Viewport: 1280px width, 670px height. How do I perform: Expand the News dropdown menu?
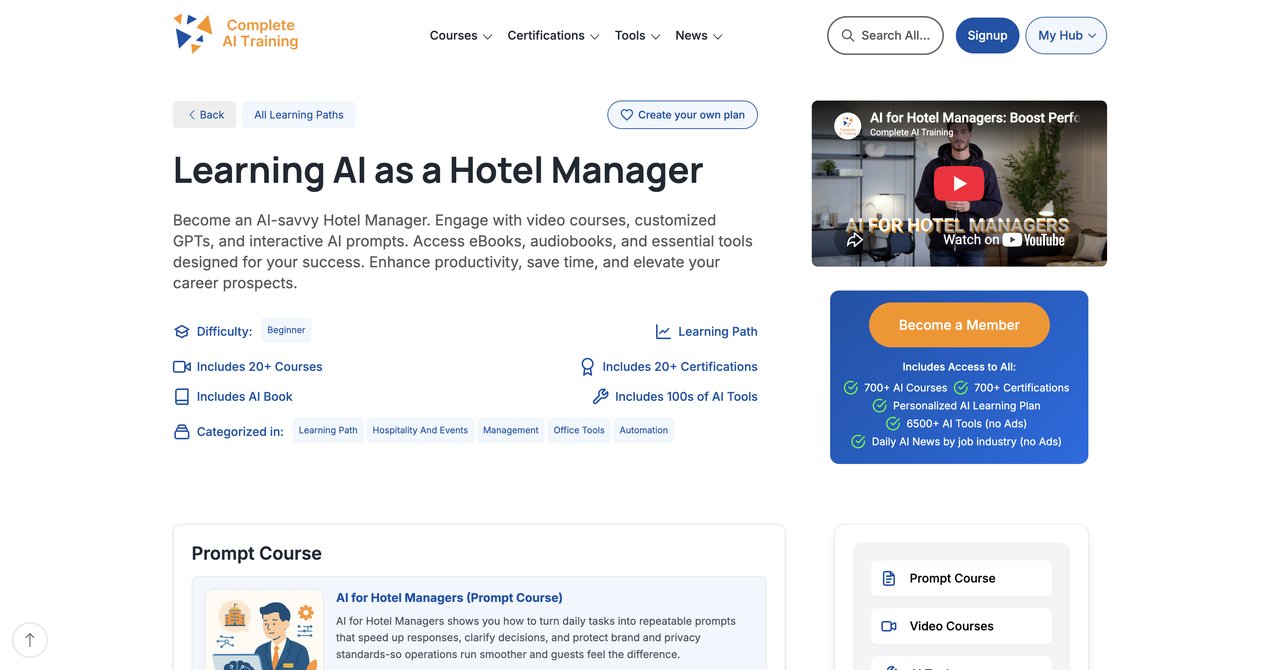coord(699,35)
